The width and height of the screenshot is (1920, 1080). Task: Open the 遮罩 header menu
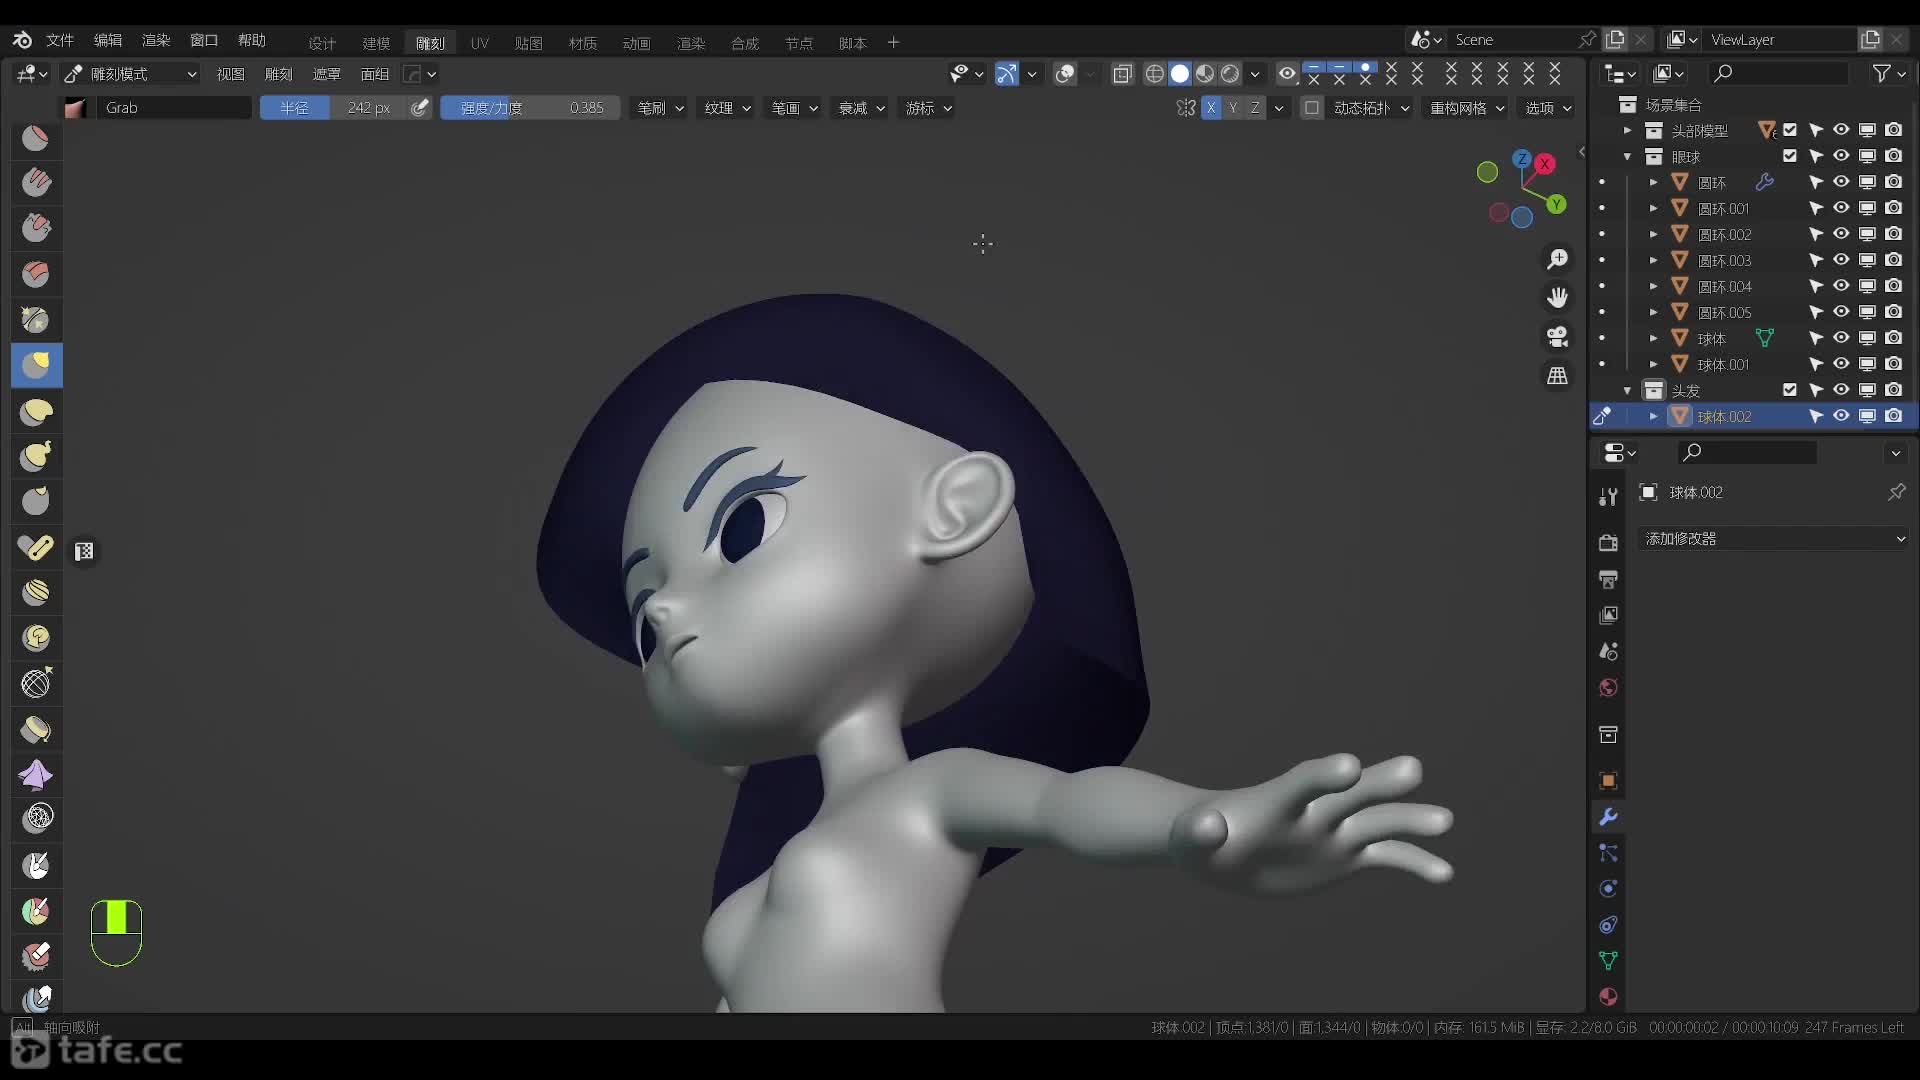[326, 74]
